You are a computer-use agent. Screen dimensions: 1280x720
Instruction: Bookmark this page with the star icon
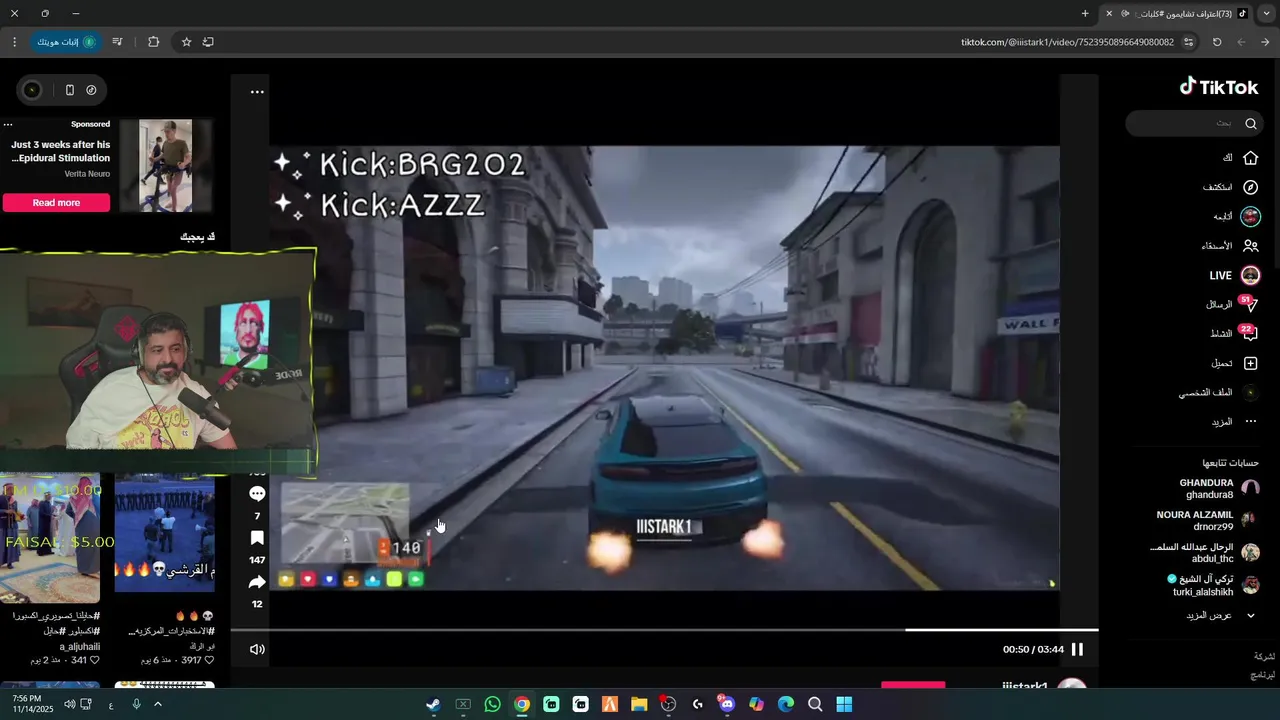click(186, 42)
